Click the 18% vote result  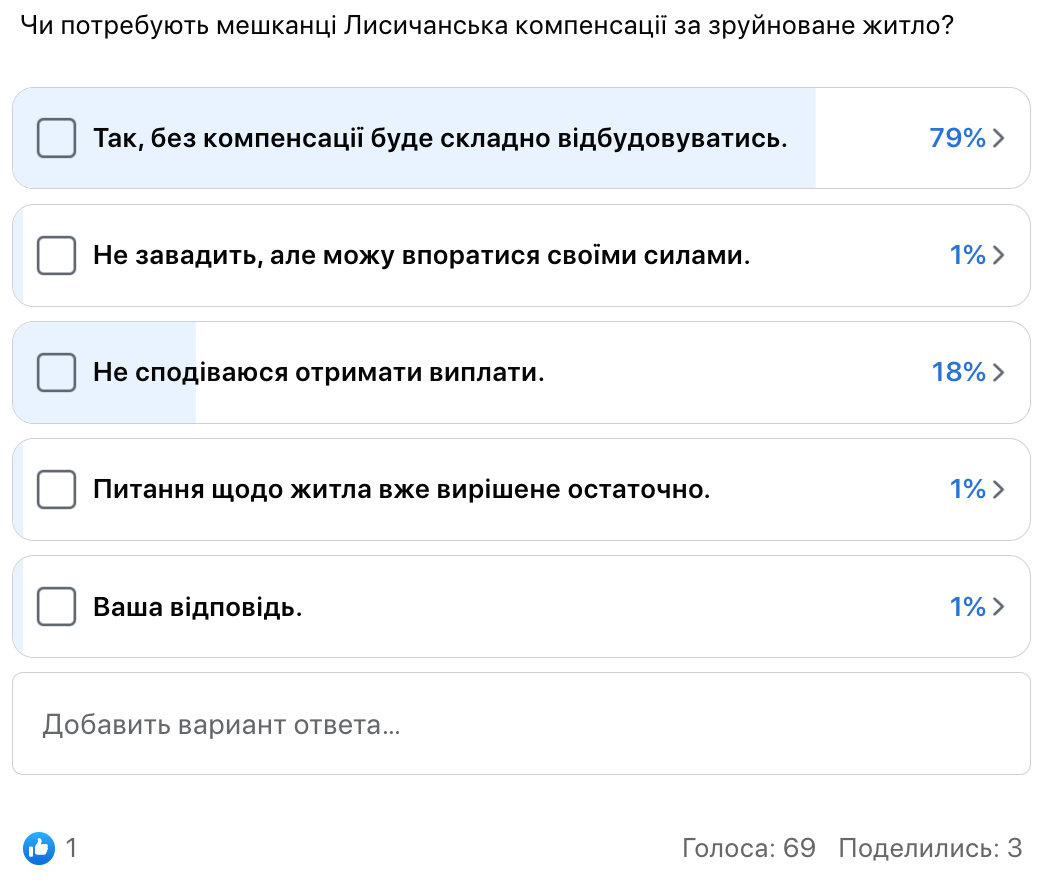coord(958,372)
